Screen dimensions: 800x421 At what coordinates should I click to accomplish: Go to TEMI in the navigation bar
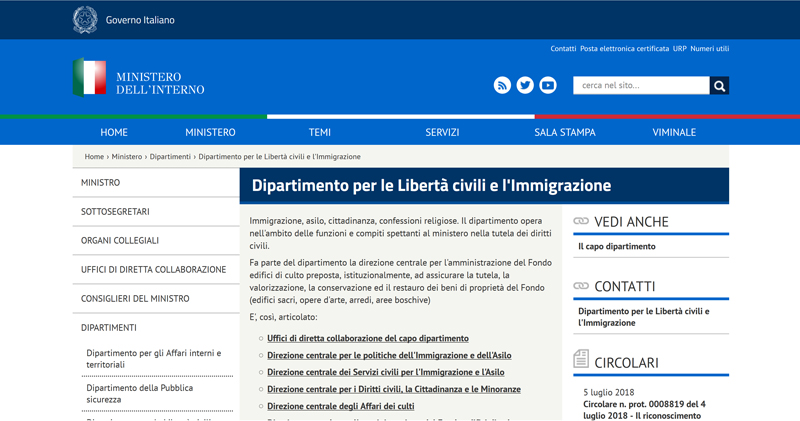coord(320,132)
